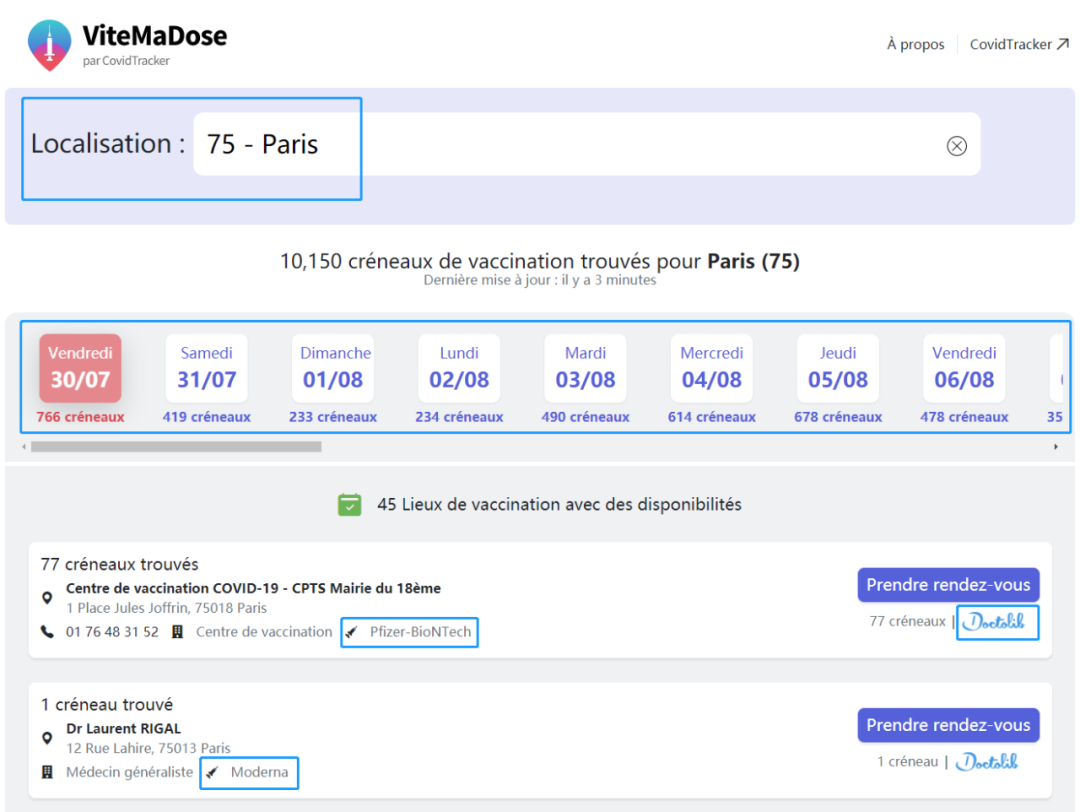
Task: Click the ViteMaDose logo icon
Action: pos(49,45)
